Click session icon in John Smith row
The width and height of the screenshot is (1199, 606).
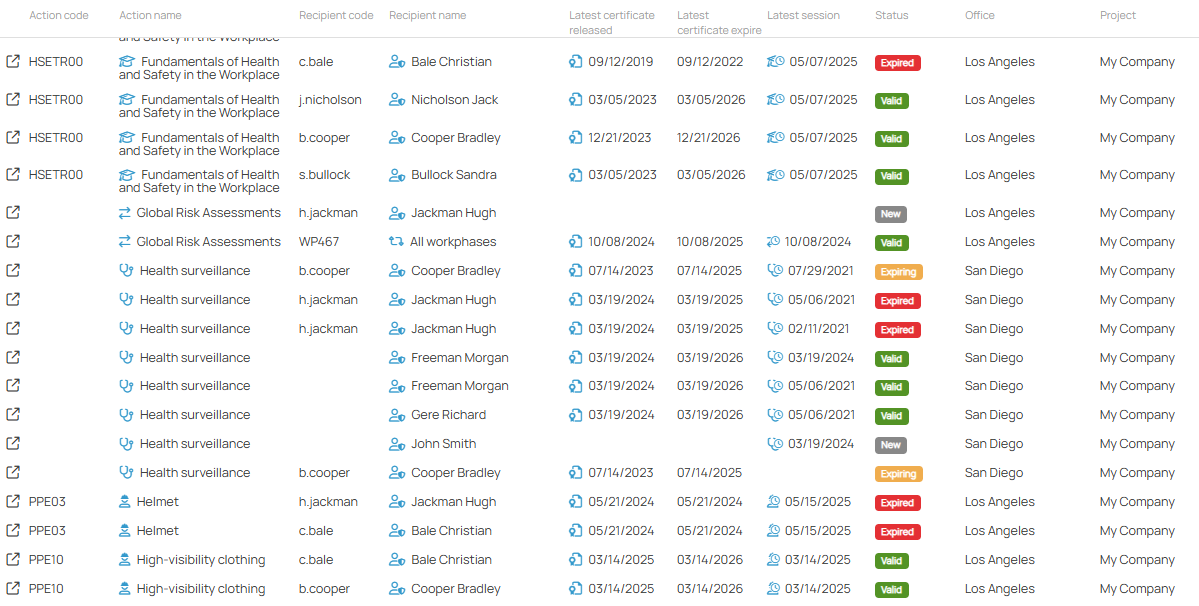click(x=775, y=443)
